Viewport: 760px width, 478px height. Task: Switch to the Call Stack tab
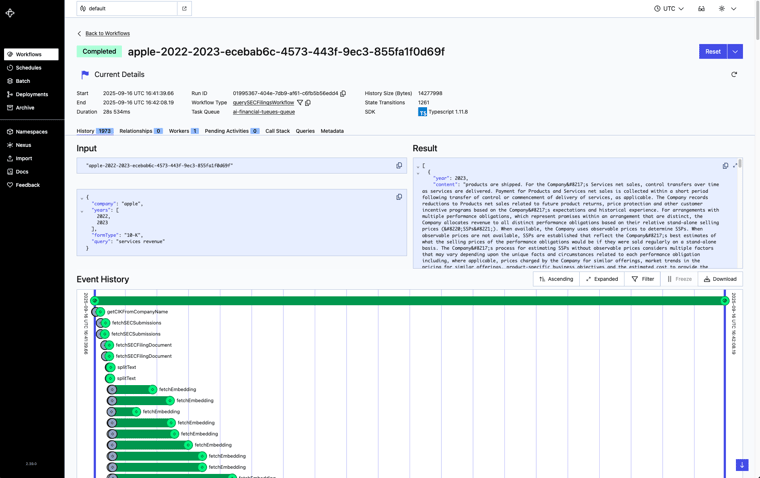pyautogui.click(x=277, y=131)
